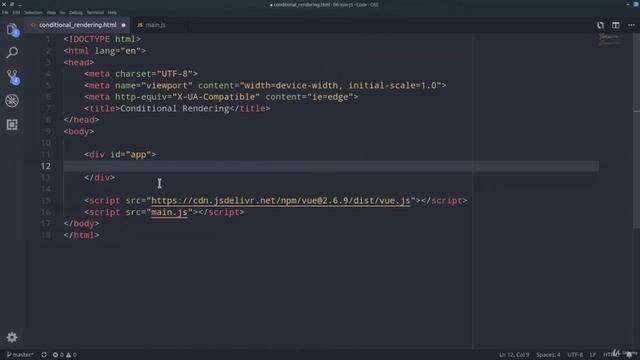Change the Spaces: 4 indentation setting

pyautogui.click(x=548, y=355)
